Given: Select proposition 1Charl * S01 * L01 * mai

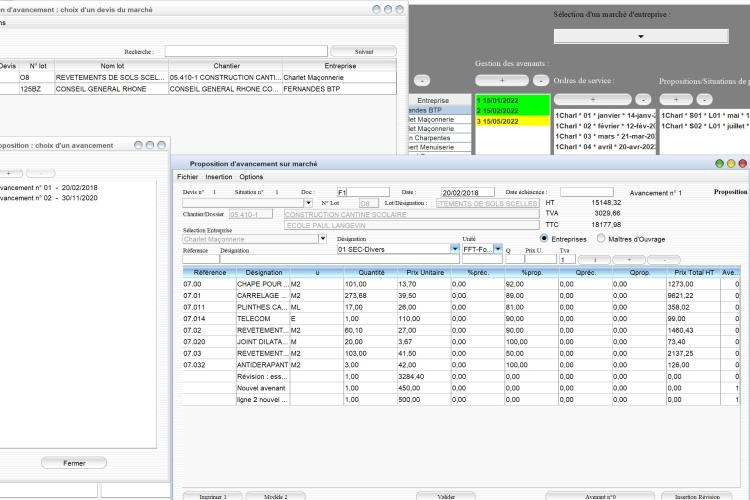Looking at the screenshot, I should click(705, 115).
